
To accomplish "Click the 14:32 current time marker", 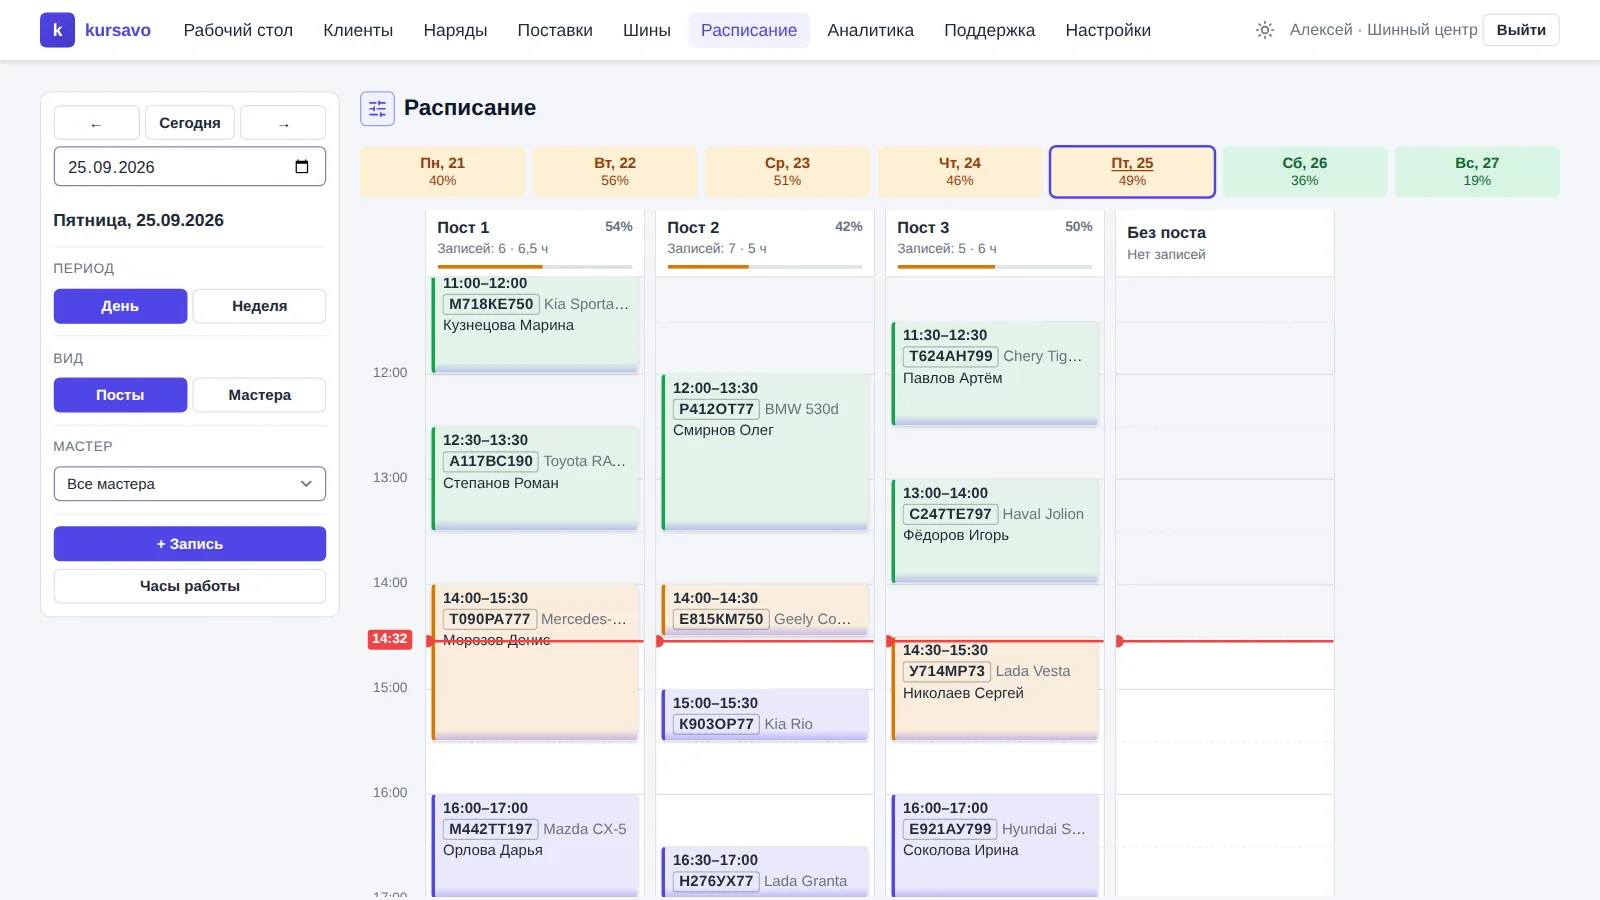I will click(x=390, y=639).
